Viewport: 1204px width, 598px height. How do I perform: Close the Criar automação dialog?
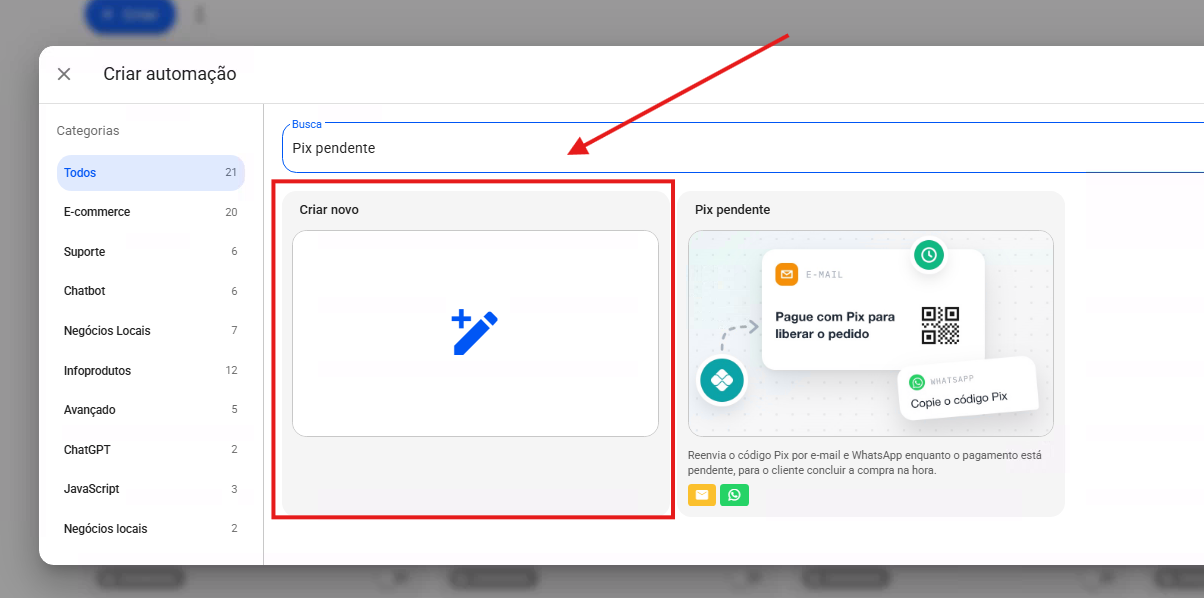(64, 74)
